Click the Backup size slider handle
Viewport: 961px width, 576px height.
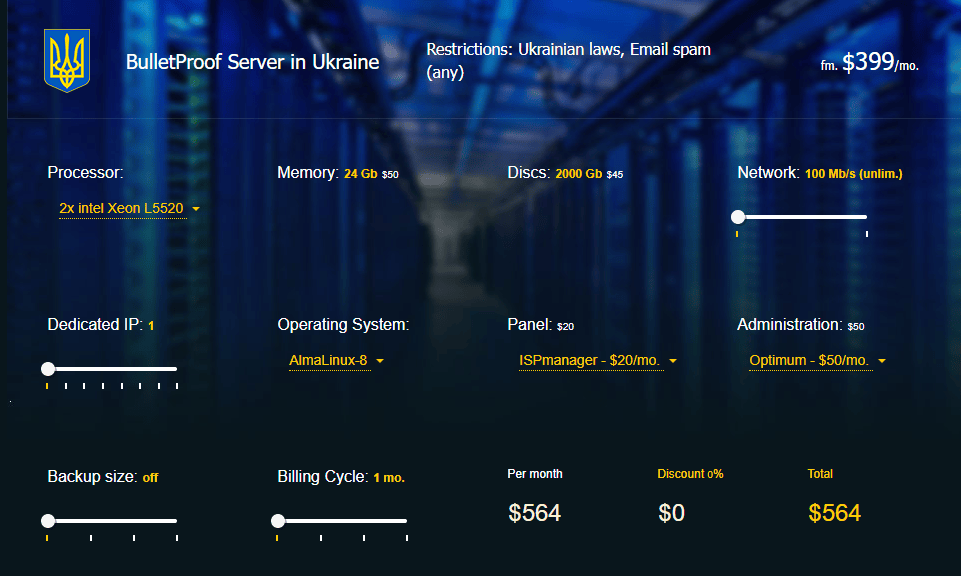click(x=48, y=521)
